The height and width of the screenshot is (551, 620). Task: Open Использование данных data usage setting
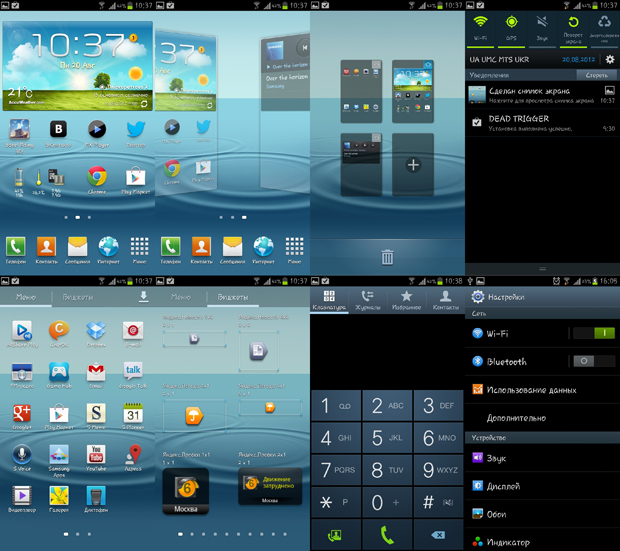[x=542, y=390]
